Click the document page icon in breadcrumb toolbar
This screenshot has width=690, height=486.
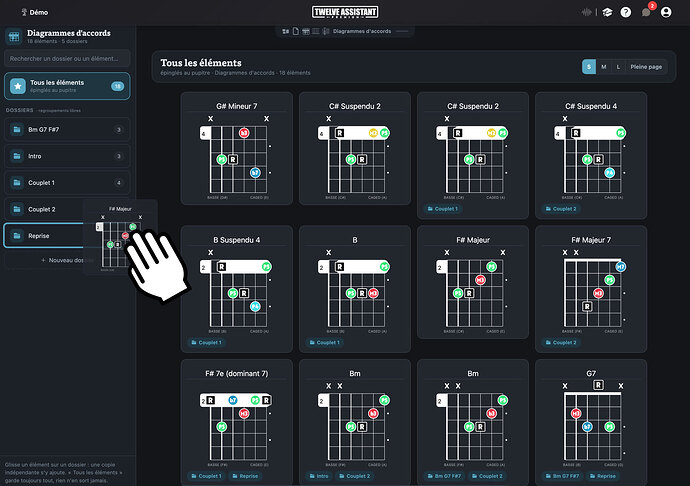pos(296,31)
